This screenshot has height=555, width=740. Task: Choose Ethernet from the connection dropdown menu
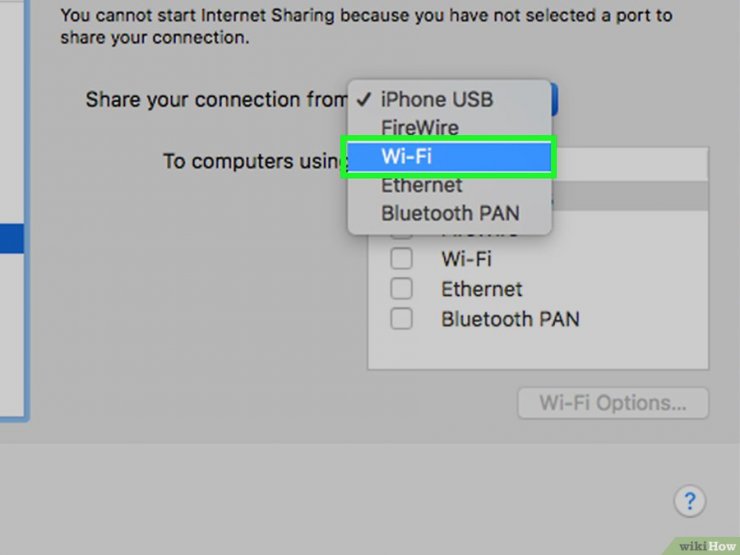click(x=449, y=185)
